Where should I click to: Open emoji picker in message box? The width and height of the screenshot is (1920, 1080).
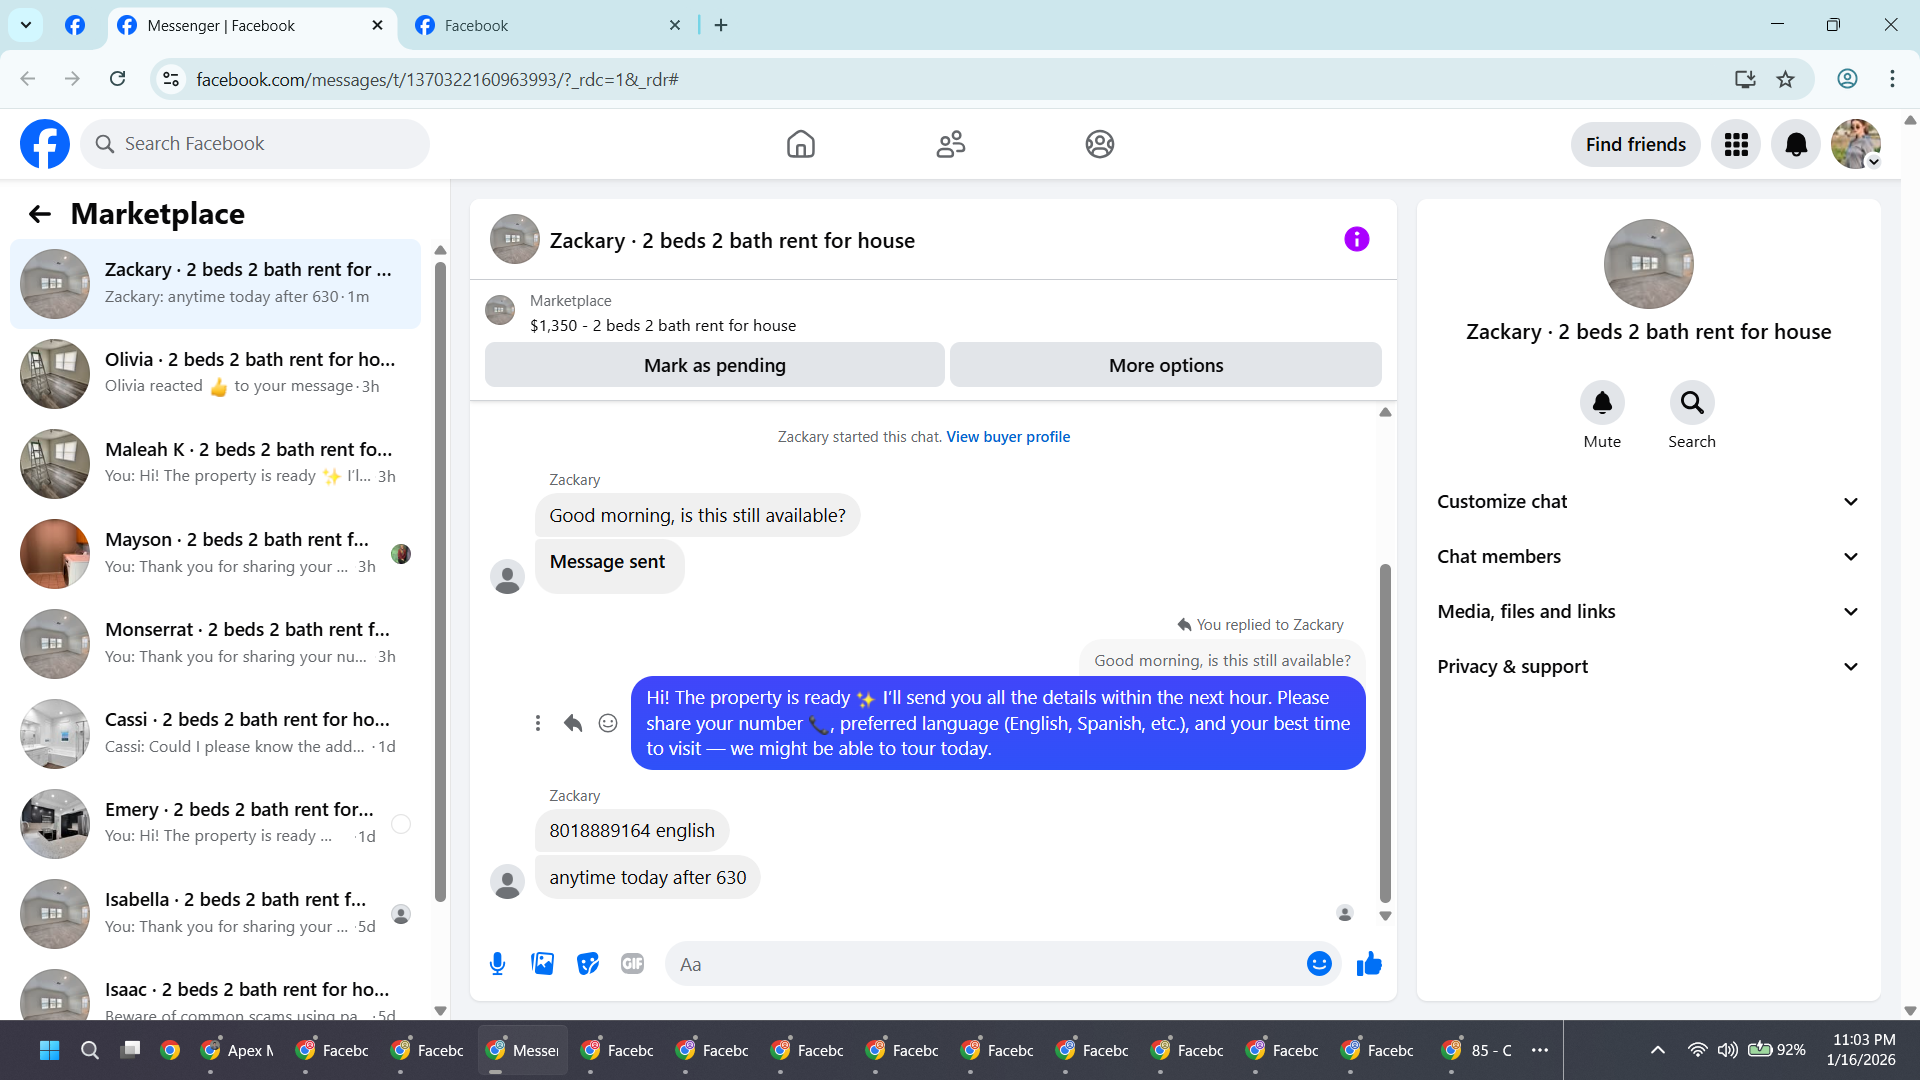(1319, 964)
